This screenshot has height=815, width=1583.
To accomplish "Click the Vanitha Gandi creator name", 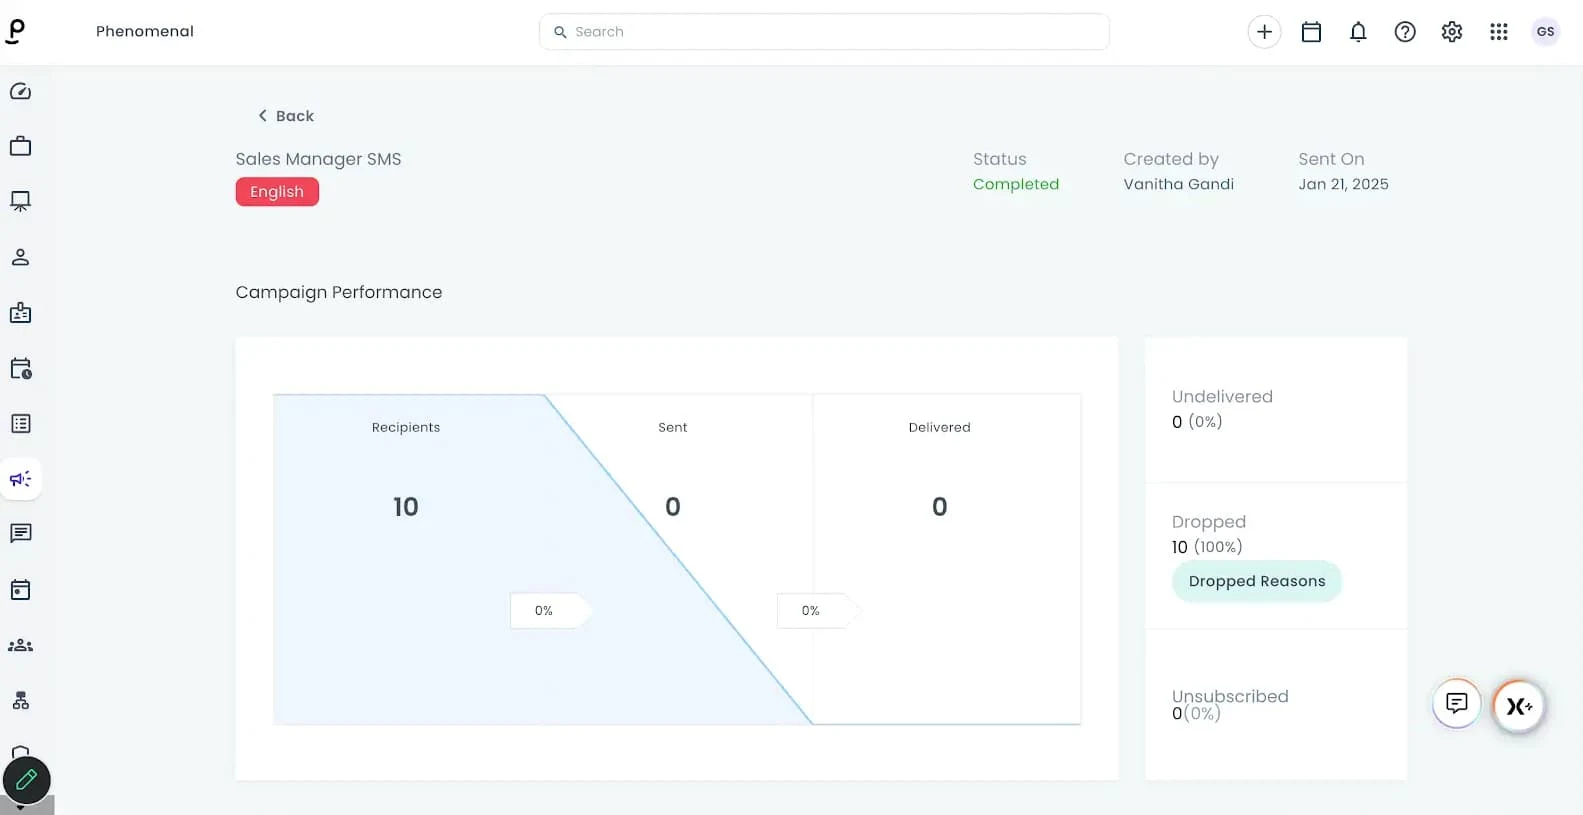I will point(1178,184).
